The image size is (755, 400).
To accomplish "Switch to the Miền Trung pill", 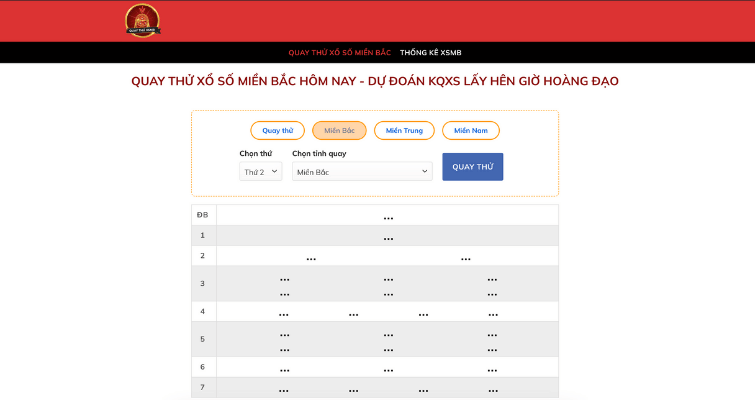I will (404, 130).
